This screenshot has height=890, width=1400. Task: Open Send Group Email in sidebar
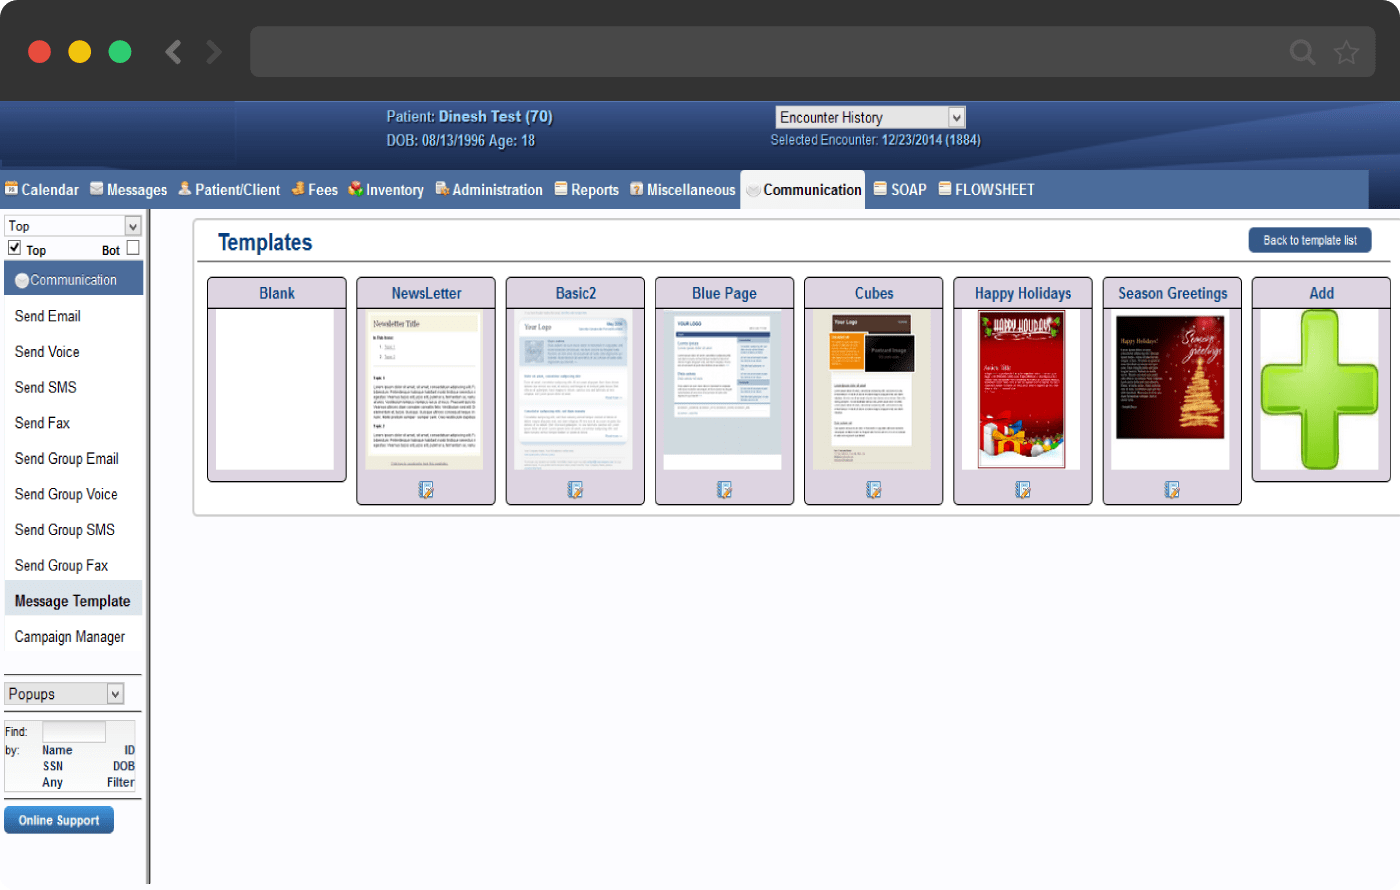click(67, 459)
